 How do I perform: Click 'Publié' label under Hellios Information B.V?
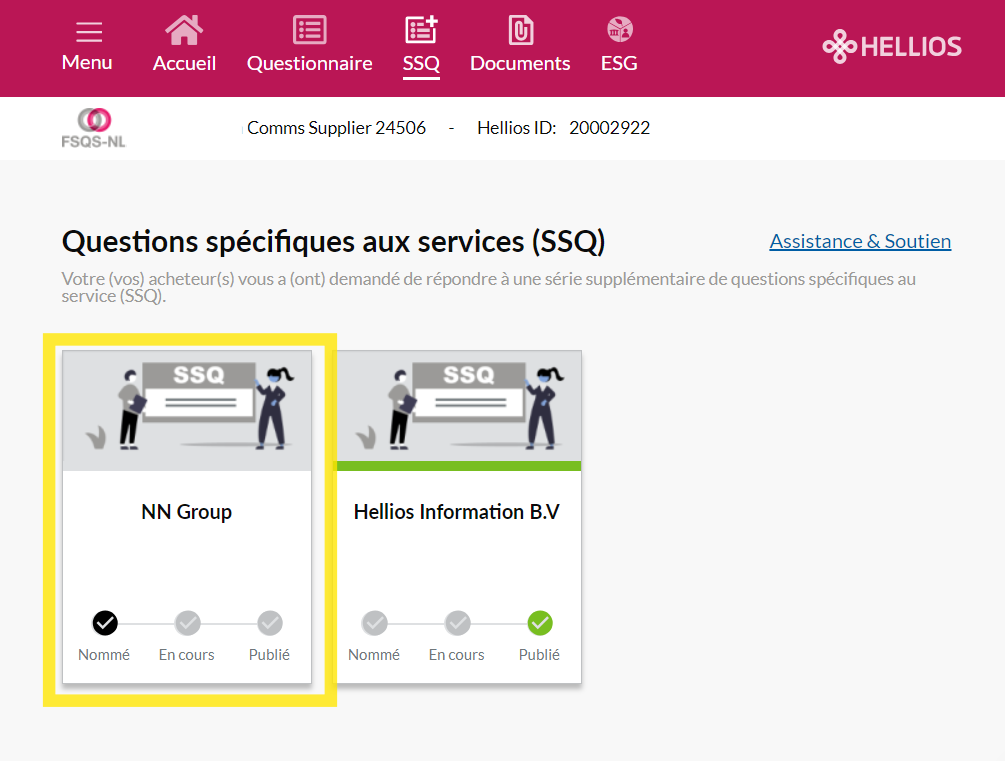click(539, 655)
